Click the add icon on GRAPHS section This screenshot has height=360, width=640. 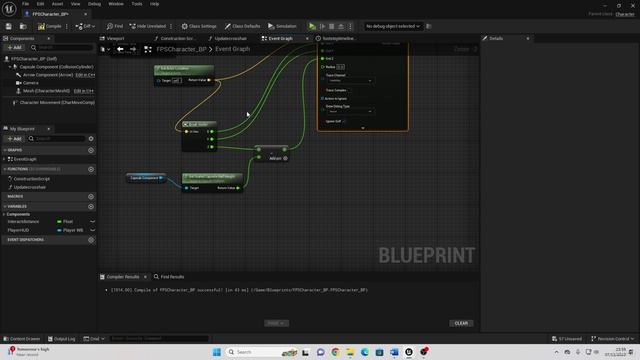click(x=91, y=150)
